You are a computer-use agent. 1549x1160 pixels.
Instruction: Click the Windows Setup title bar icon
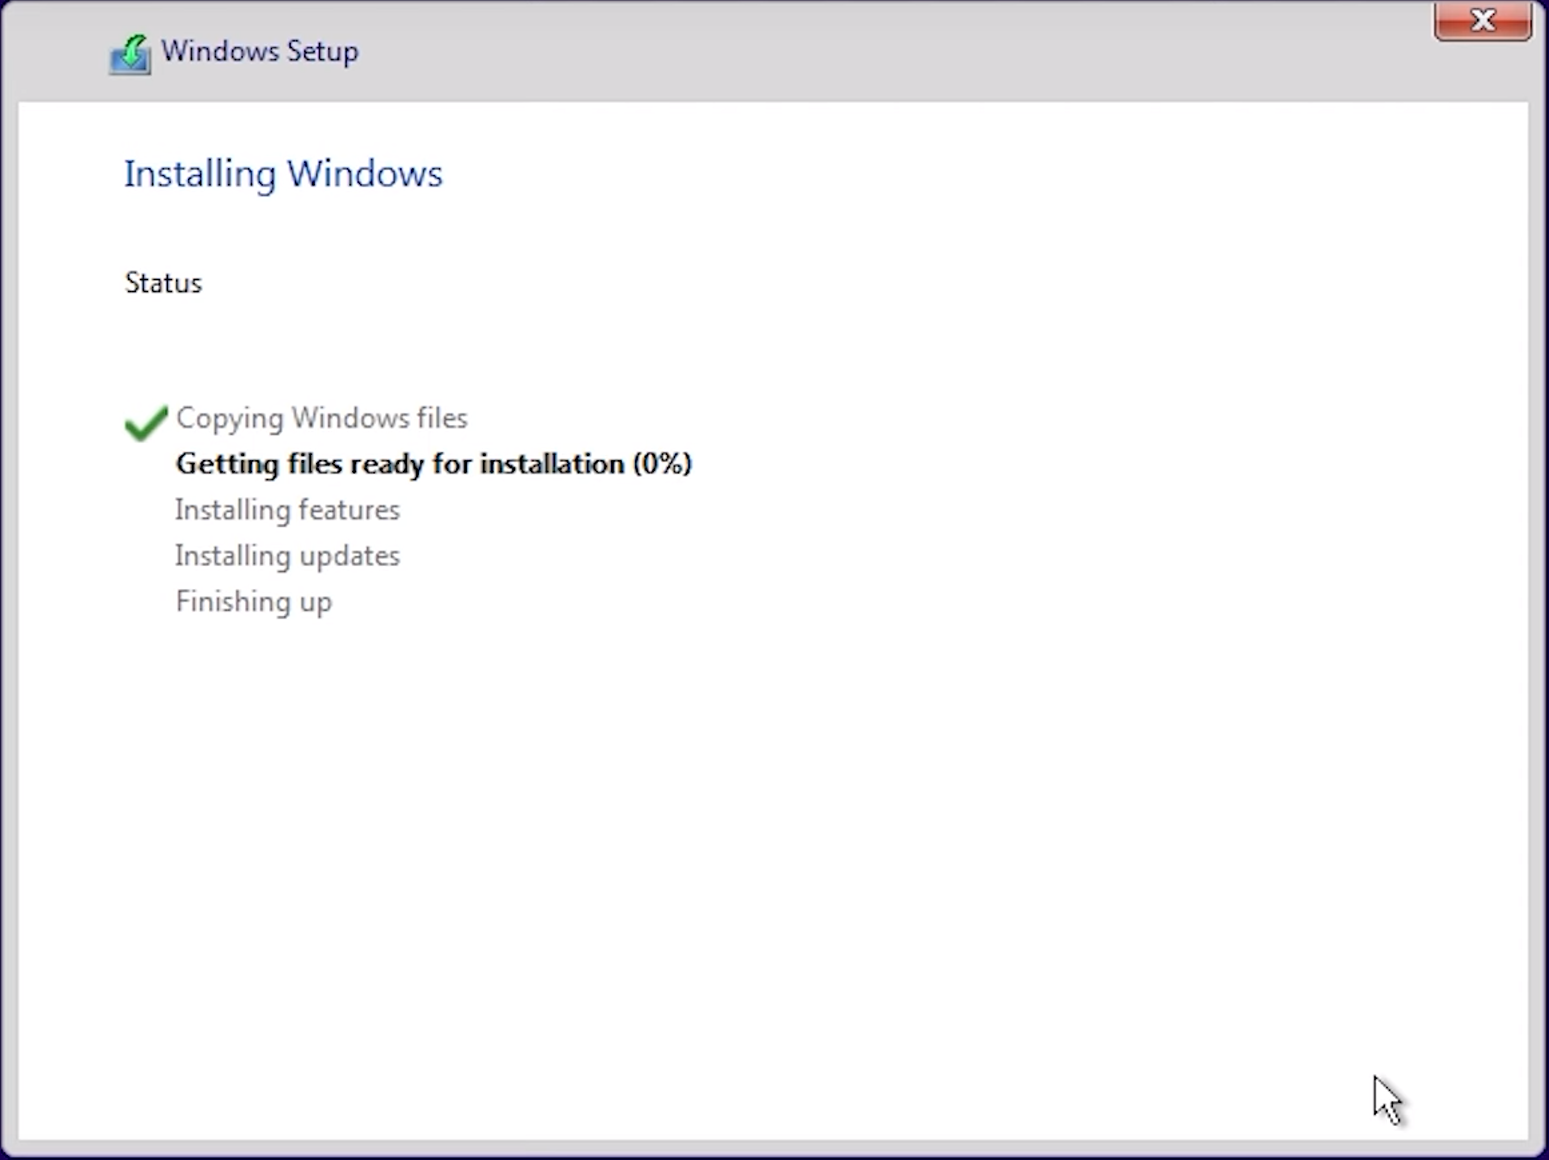(x=130, y=54)
